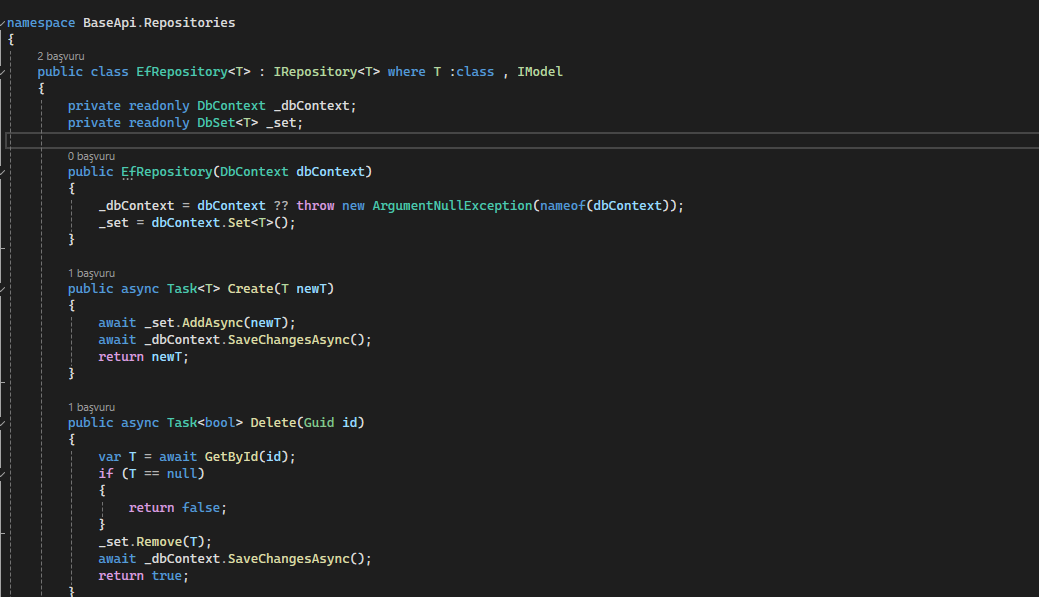Screen dimensions: 1039x597
Task: Open the '0 başvuru' references link
Action: (x=91, y=156)
